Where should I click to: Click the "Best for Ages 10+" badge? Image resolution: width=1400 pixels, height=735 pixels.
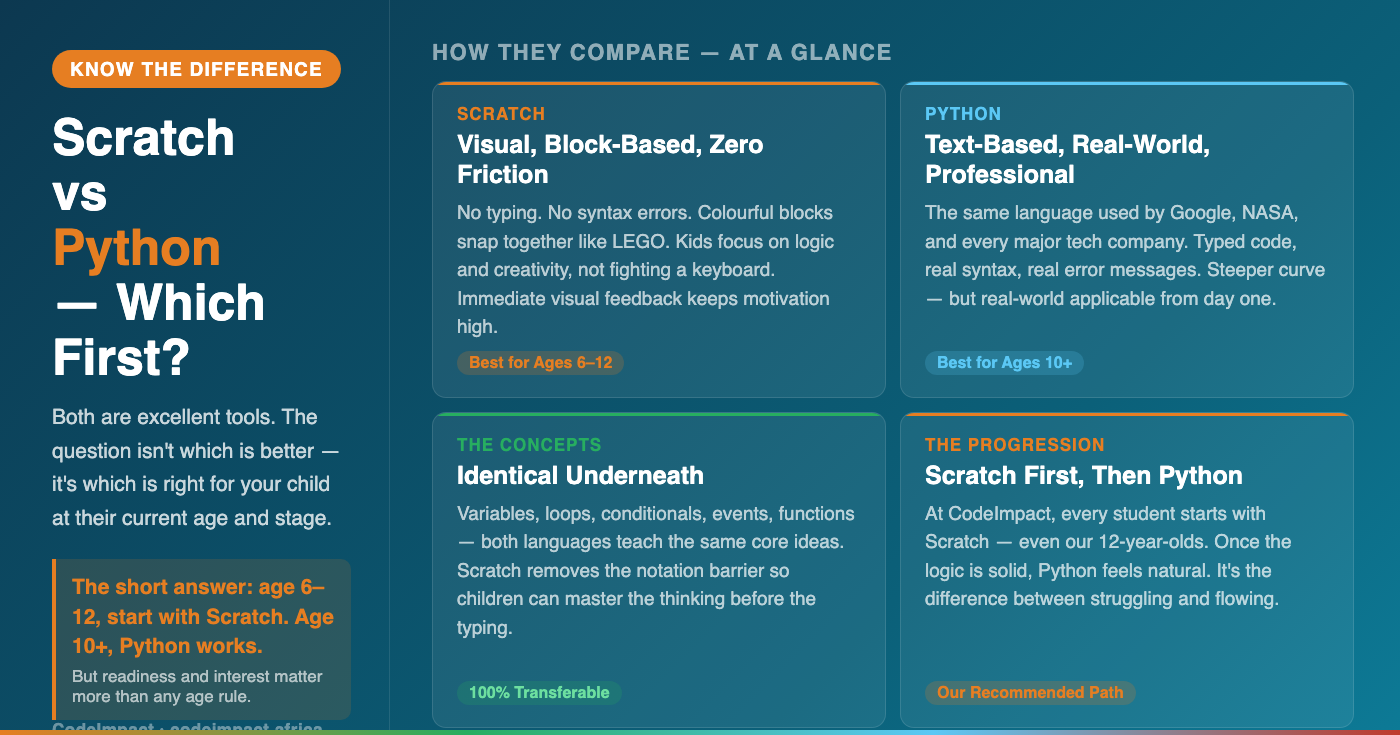pos(1004,363)
